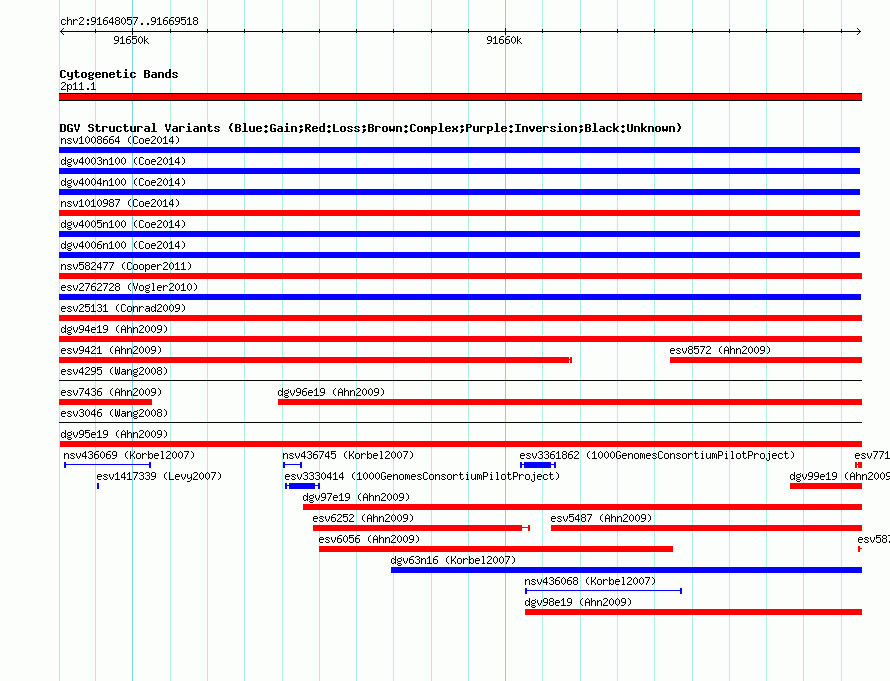Select esv7436 (Ahn2009) variant label
The width and height of the screenshot is (890, 681).
pyautogui.click(x=111, y=392)
